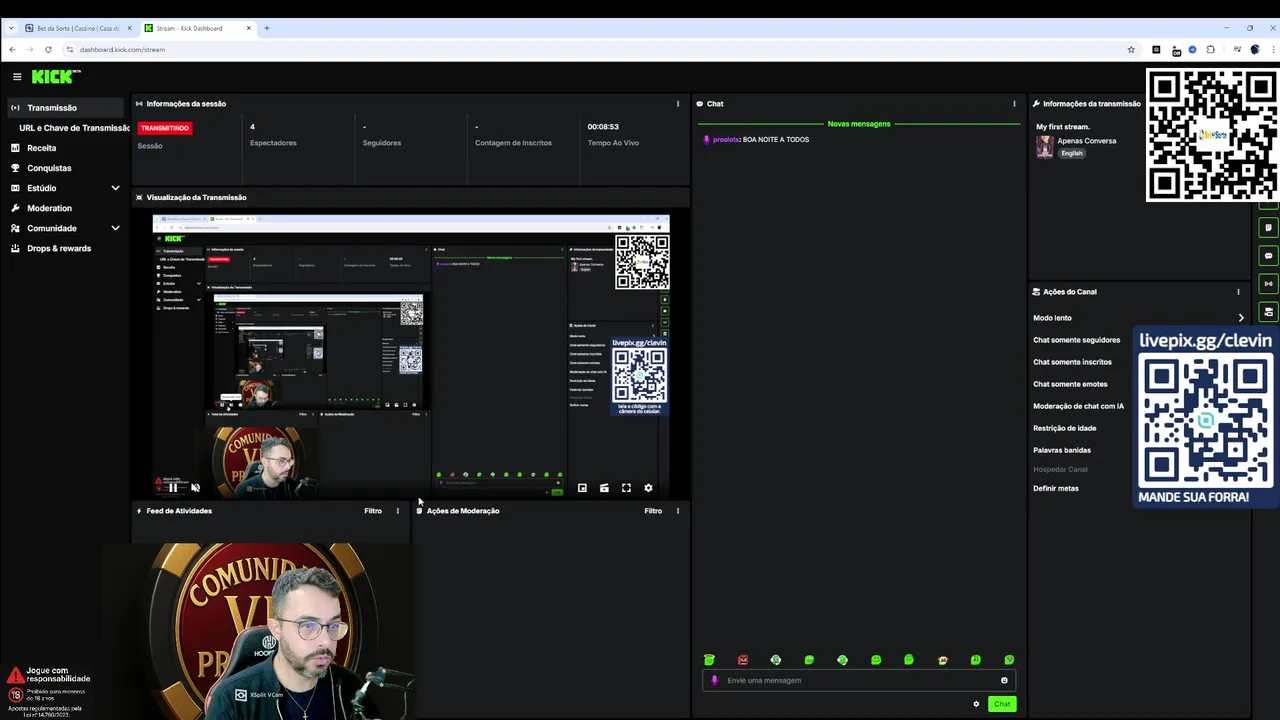Image resolution: width=1280 pixels, height=720 pixels.
Task: Select the first green halo emote
Action: tap(709, 660)
